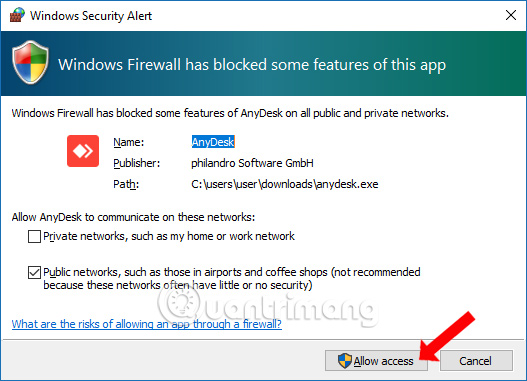This screenshot has height=381, width=527.
Task: Click the Cancel button
Action: pyautogui.click(x=476, y=361)
